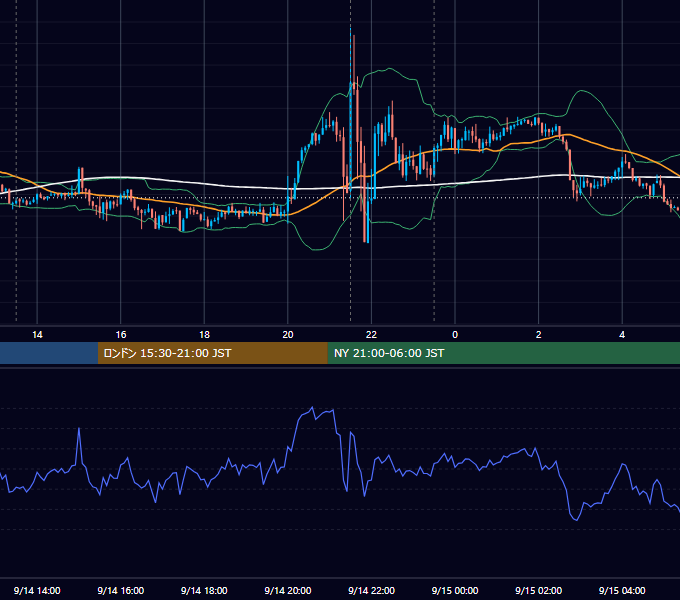Click the '2' hour label on chart axis
This screenshot has height=600, width=680.
pyautogui.click(x=539, y=335)
